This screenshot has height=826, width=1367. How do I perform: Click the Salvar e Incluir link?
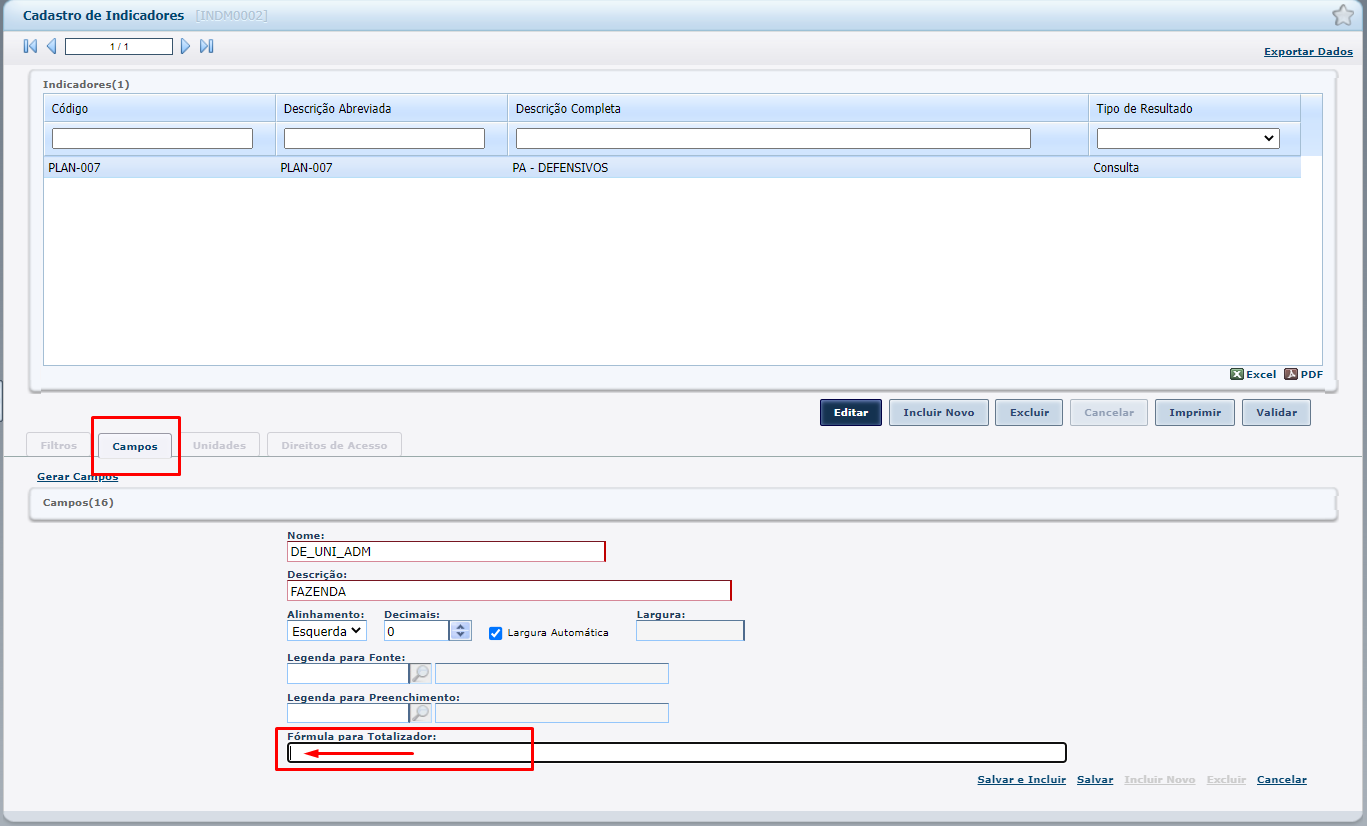point(1021,779)
